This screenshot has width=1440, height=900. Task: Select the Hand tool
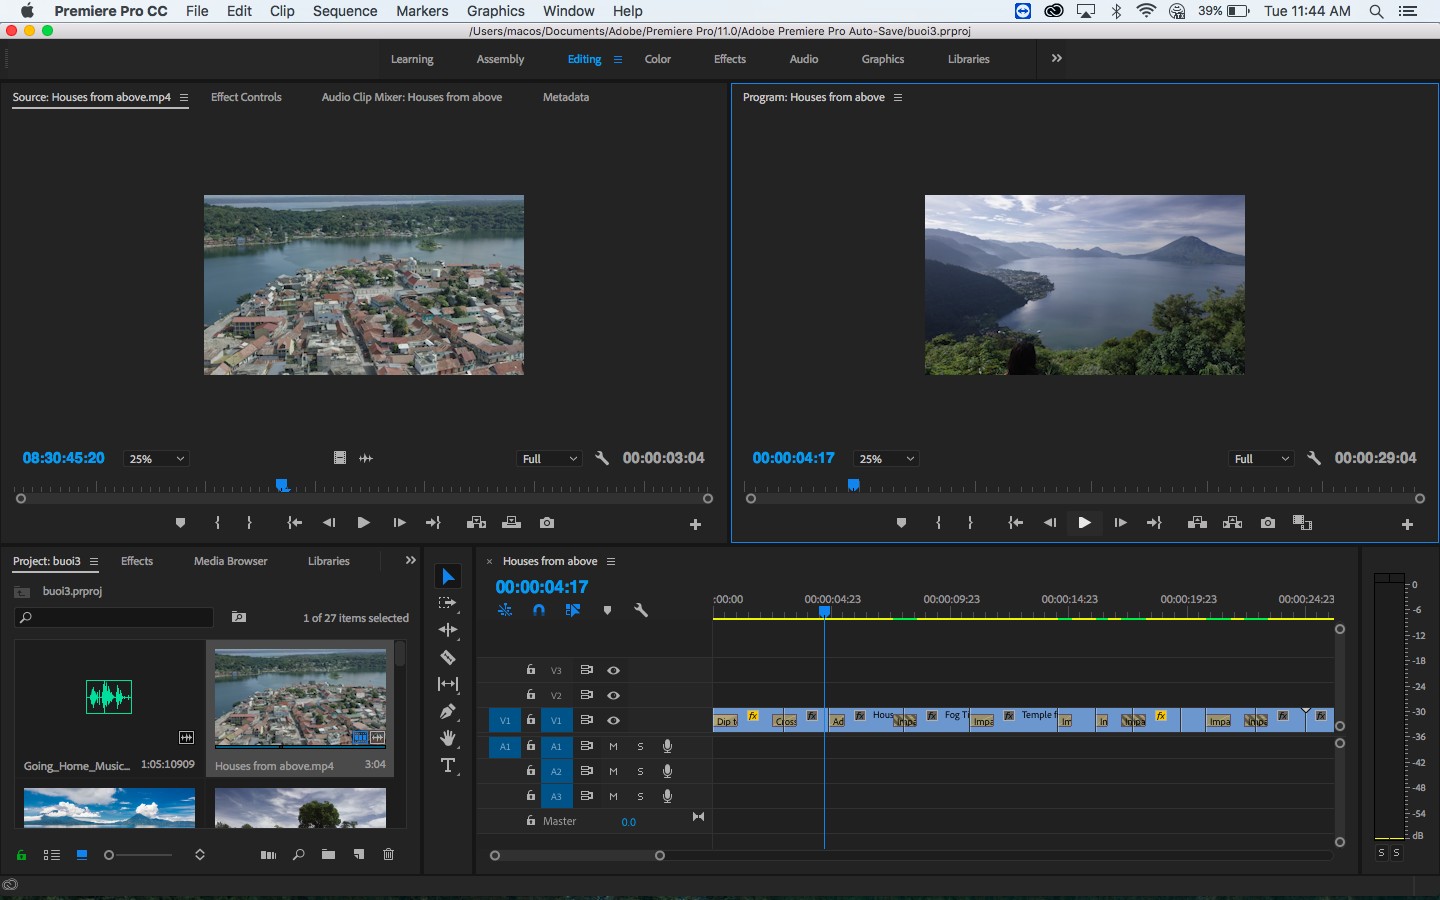click(x=448, y=738)
